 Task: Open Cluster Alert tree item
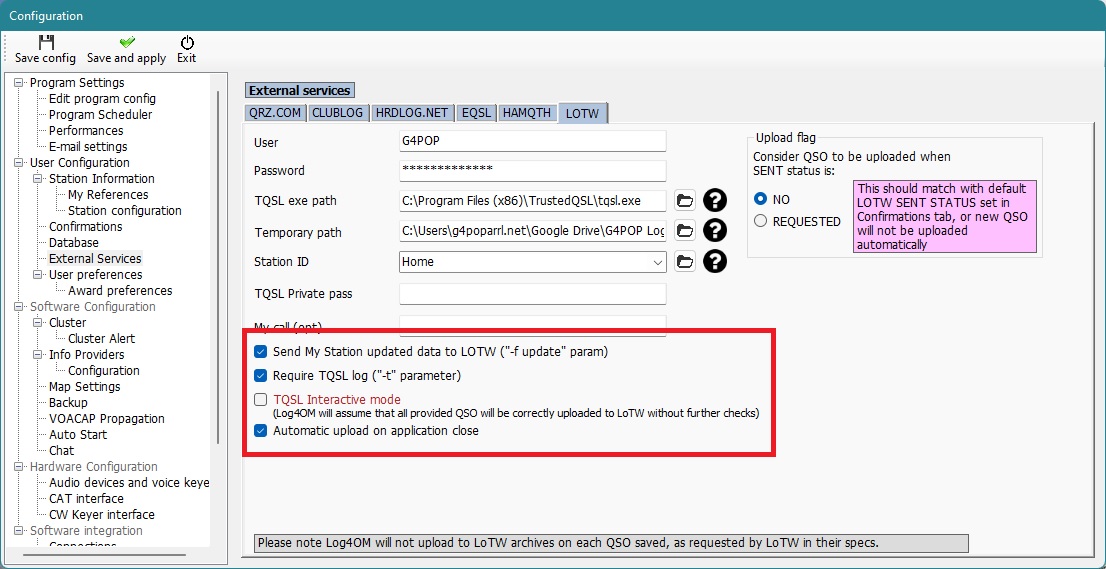(x=102, y=338)
